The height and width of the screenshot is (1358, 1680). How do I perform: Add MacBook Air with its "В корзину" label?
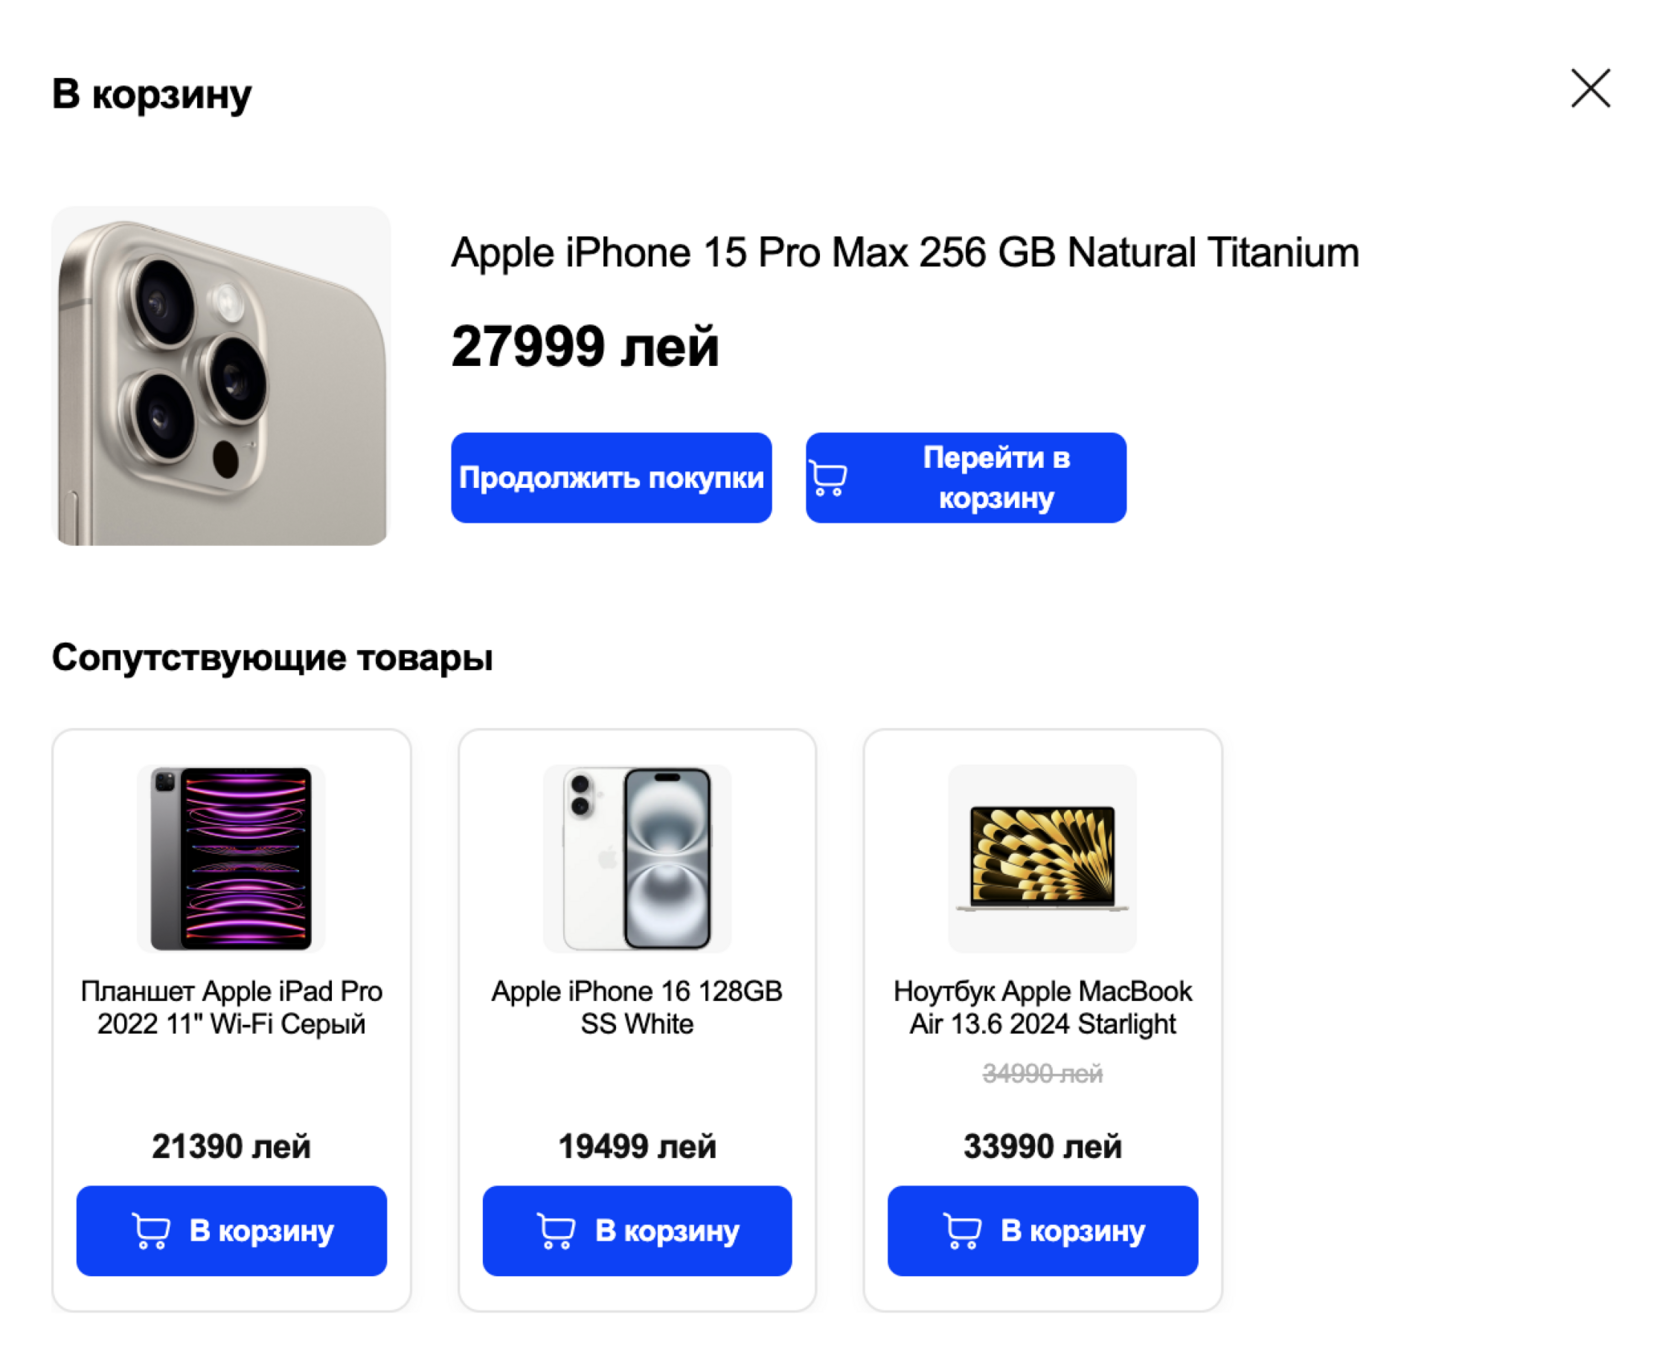point(1073,1231)
